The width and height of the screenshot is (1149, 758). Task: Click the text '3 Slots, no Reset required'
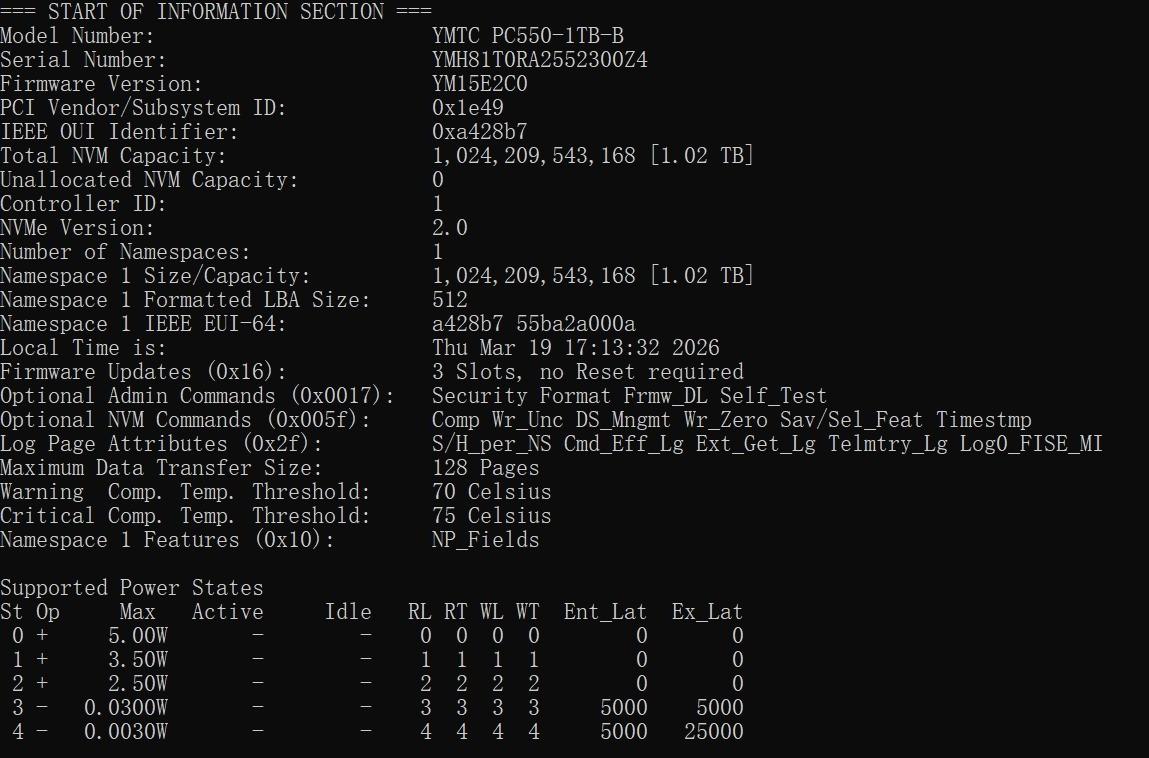pyautogui.click(x=588, y=372)
